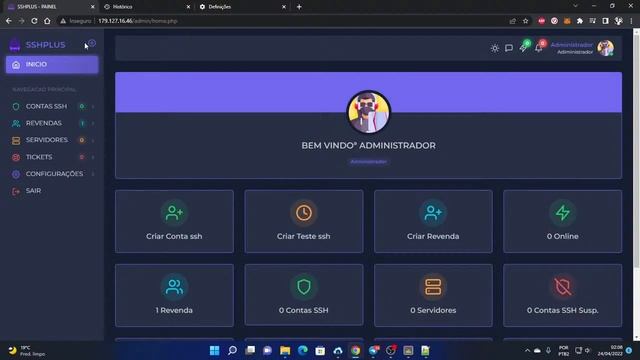Open the chat messages icon in header
Viewport: 640px width, 360px height.
pos(509,48)
